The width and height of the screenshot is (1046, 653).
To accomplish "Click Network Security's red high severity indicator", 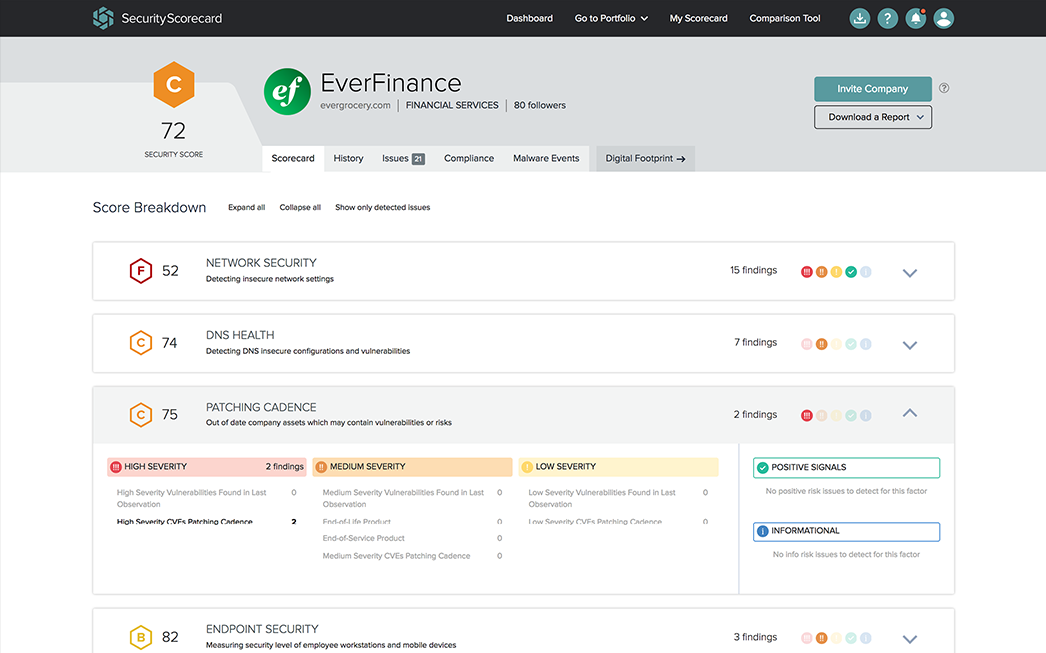I will click(807, 271).
